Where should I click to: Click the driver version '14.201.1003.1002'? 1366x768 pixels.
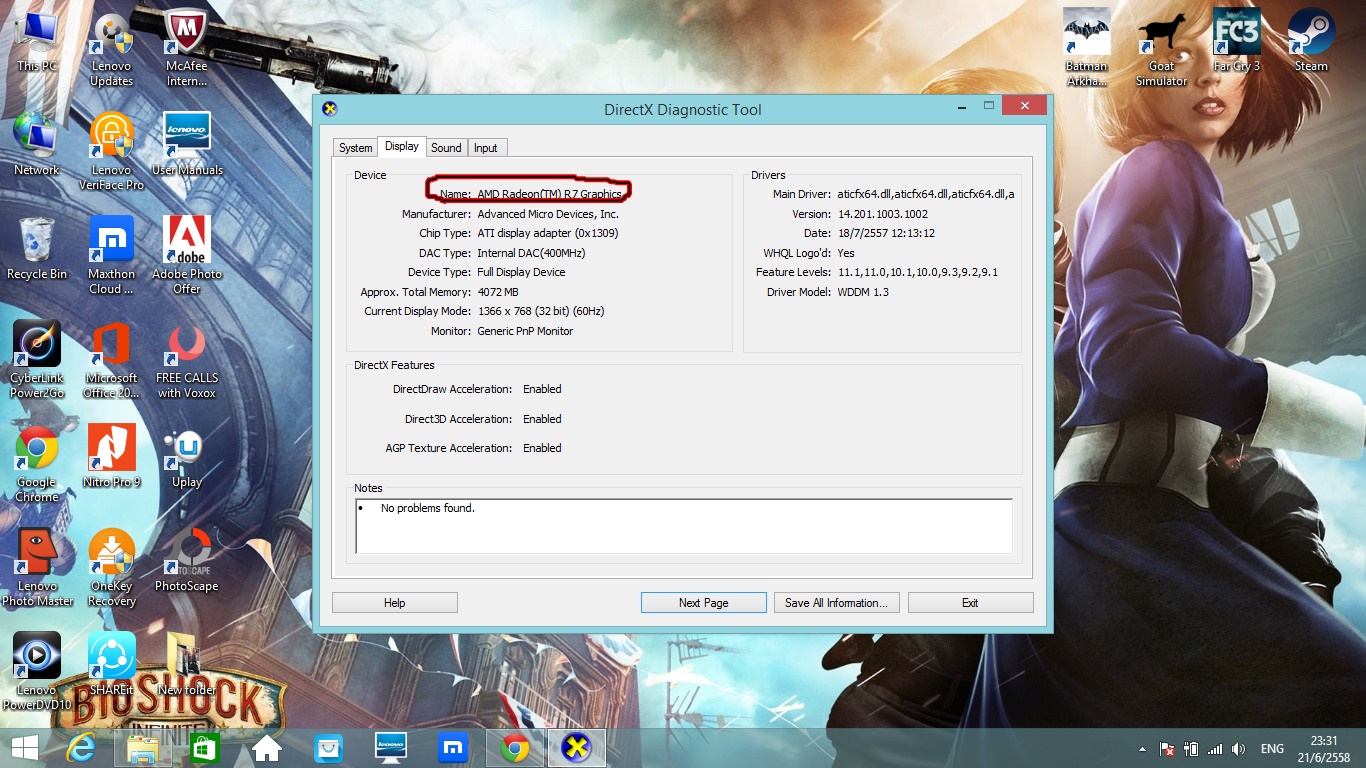(x=883, y=214)
